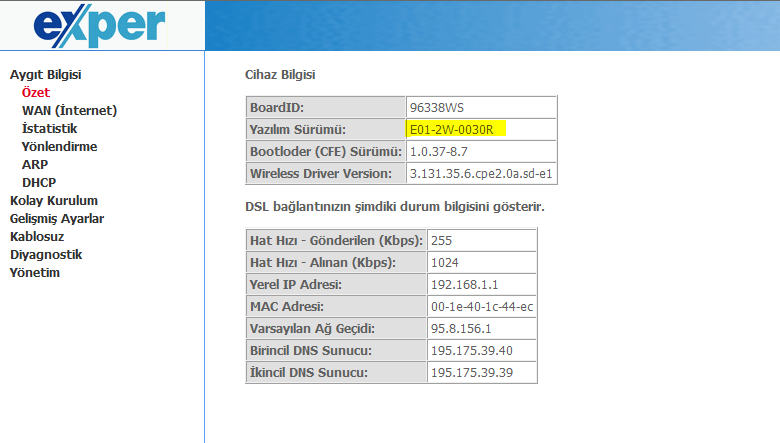Click the Yerel IP Adresi label
The width and height of the screenshot is (780, 443).
point(295,284)
